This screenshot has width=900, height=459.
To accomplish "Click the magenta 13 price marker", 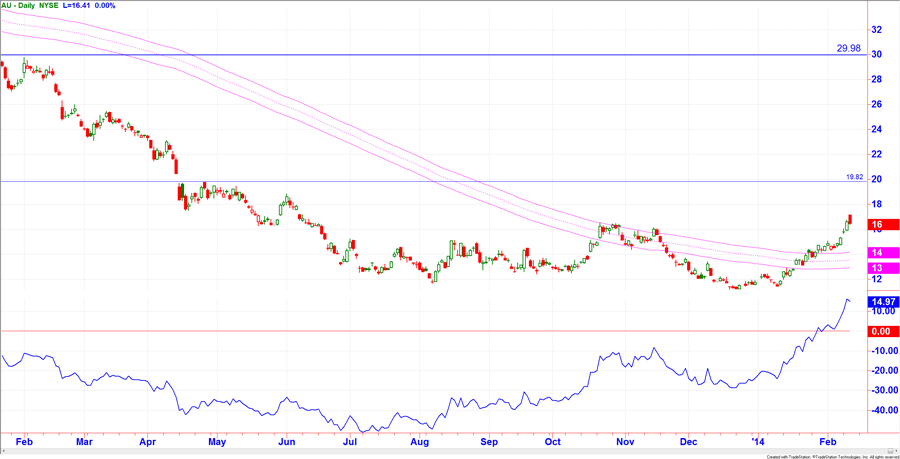I will pyautogui.click(x=875, y=268).
